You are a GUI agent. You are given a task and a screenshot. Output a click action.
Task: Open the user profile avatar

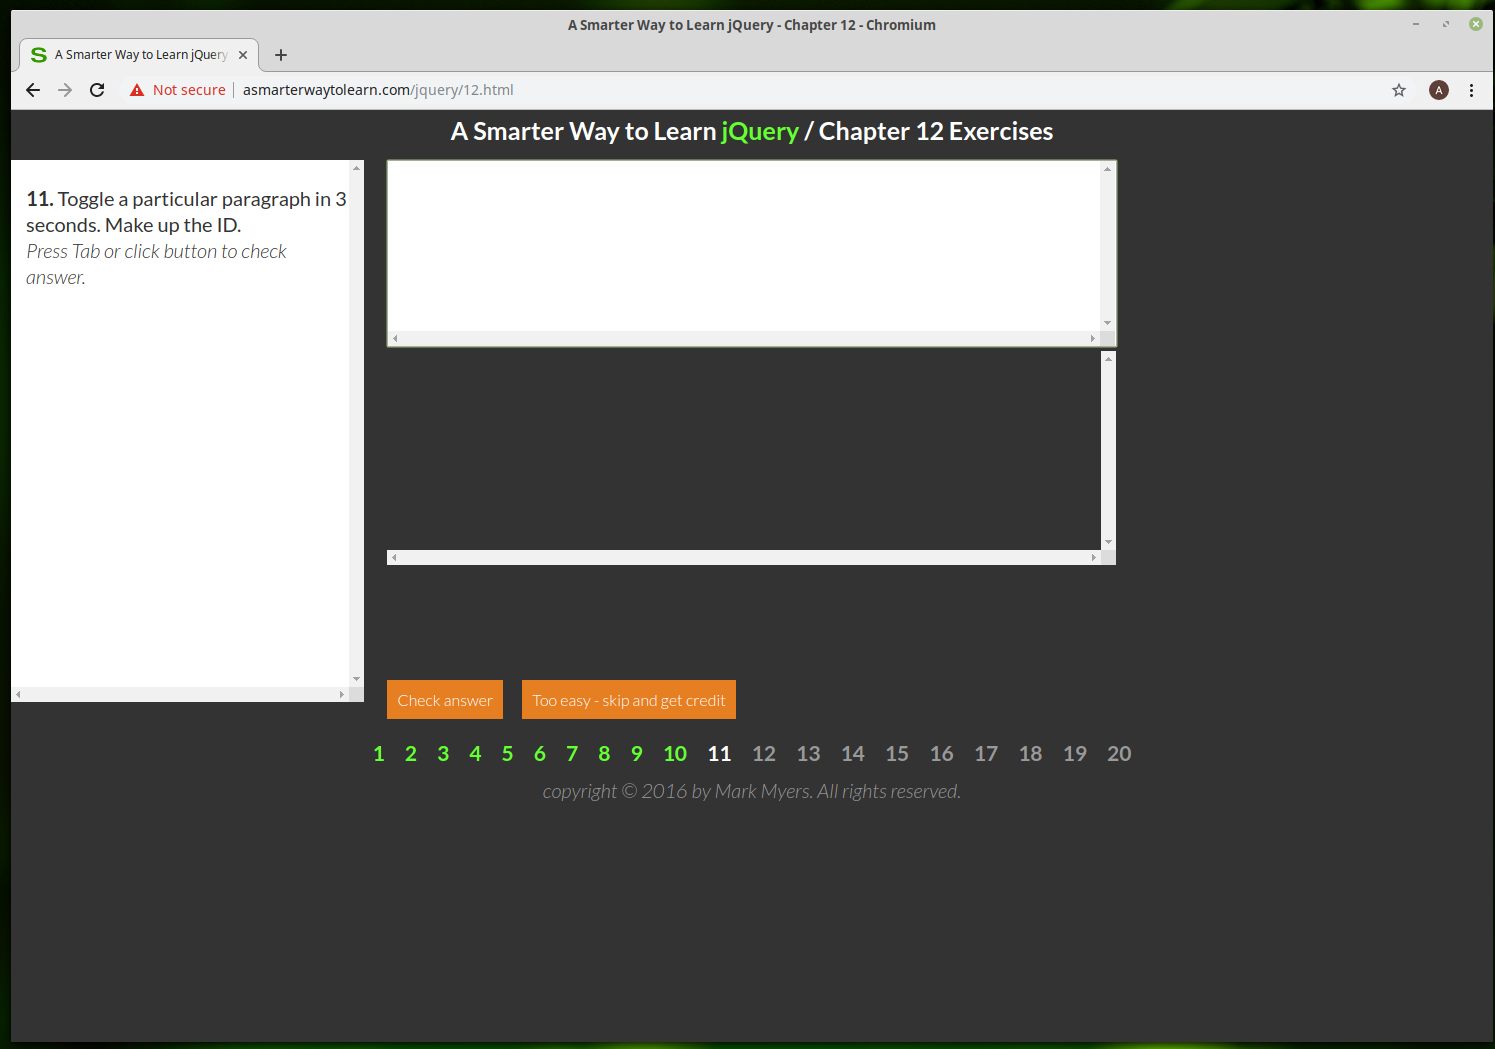click(x=1438, y=90)
